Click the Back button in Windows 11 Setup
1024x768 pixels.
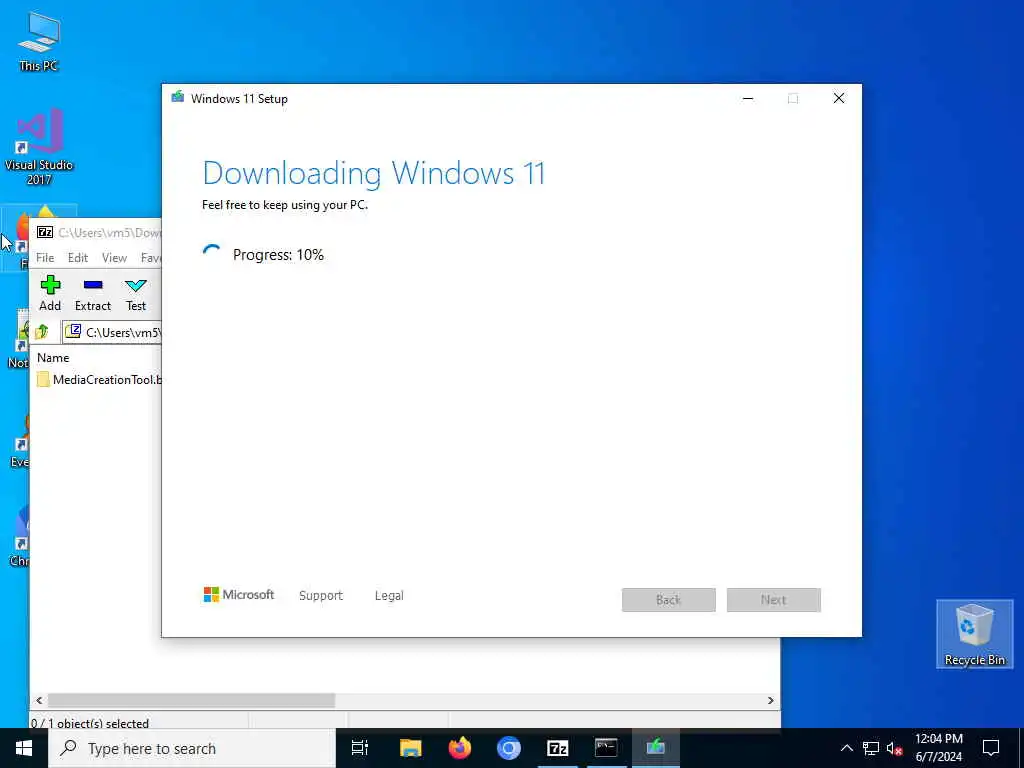[x=668, y=600]
